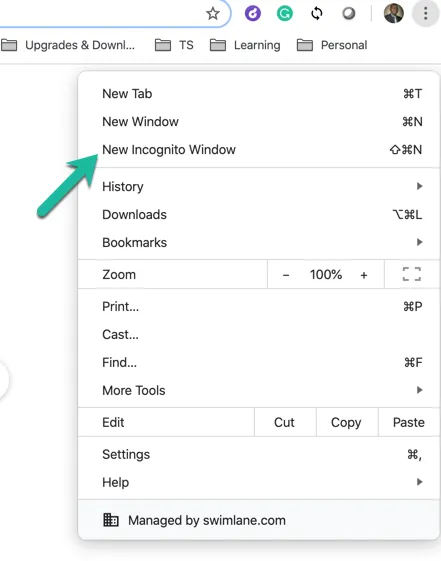Click the green Grammarly extension icon
This screenshot has height=561, width=441.
(285, 14)
